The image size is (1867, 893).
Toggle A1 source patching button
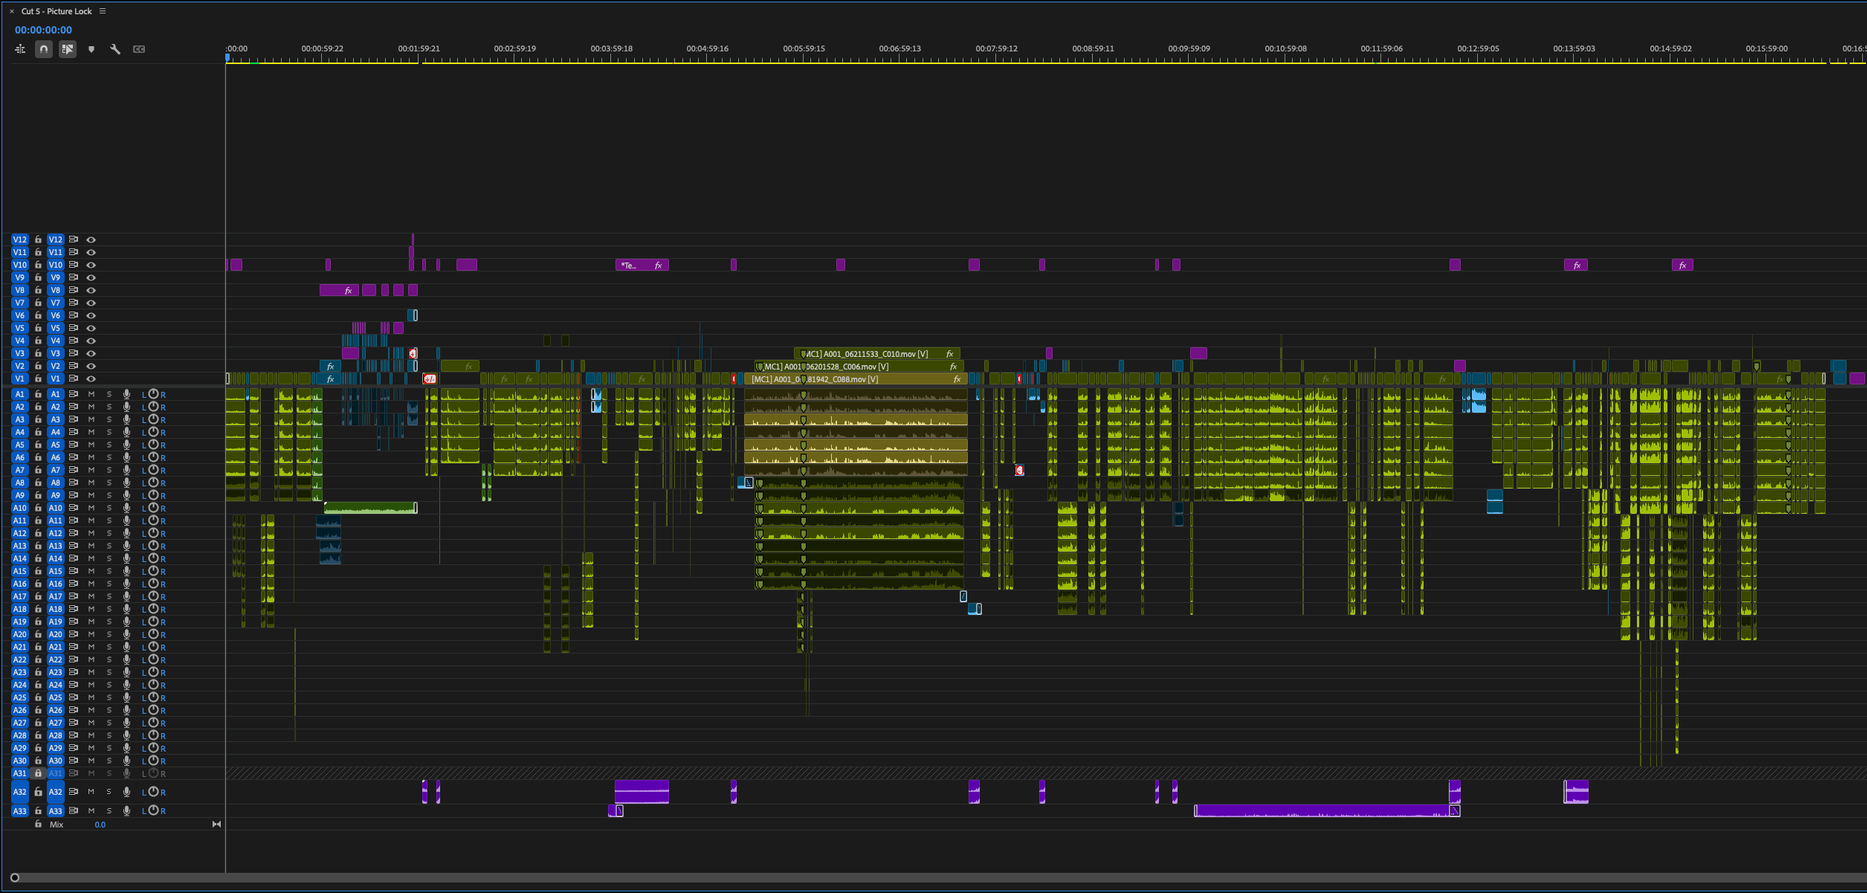[20, 395]
